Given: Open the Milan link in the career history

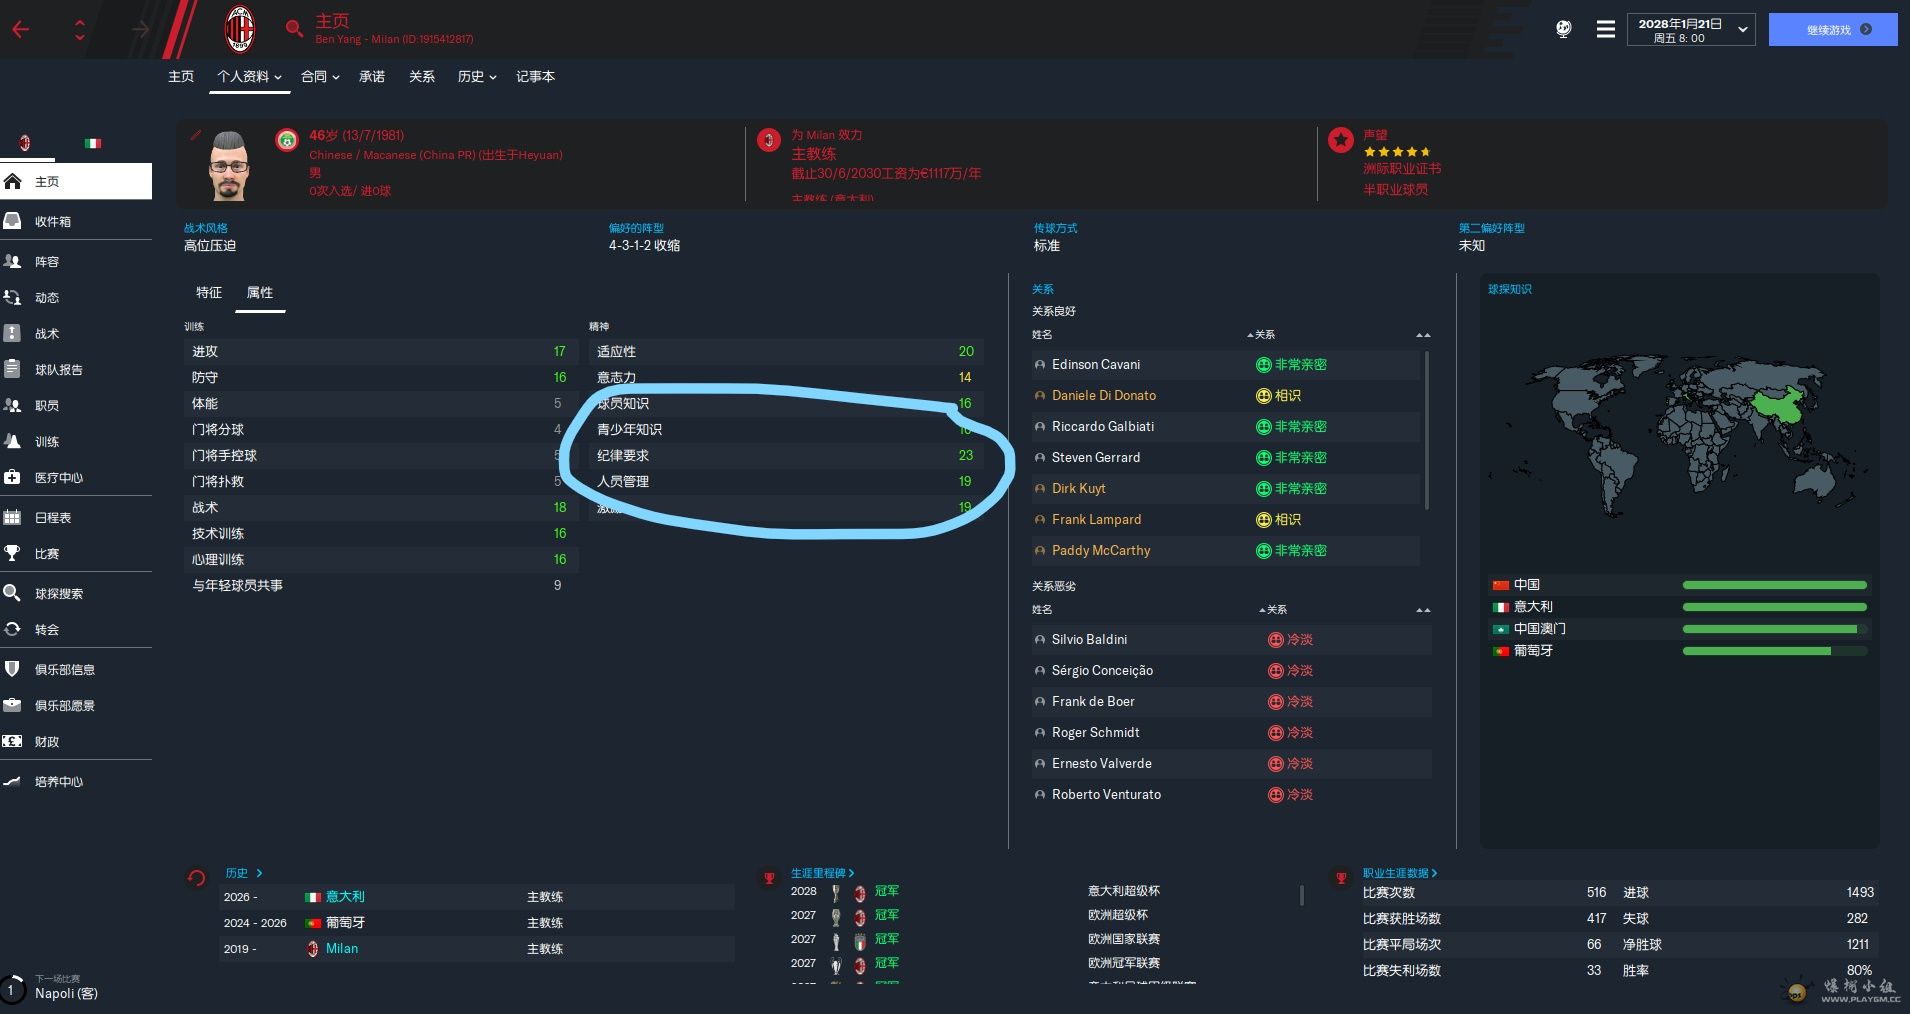Looking at the screenshot, I should pyautogui.click(x=342, y=948).
